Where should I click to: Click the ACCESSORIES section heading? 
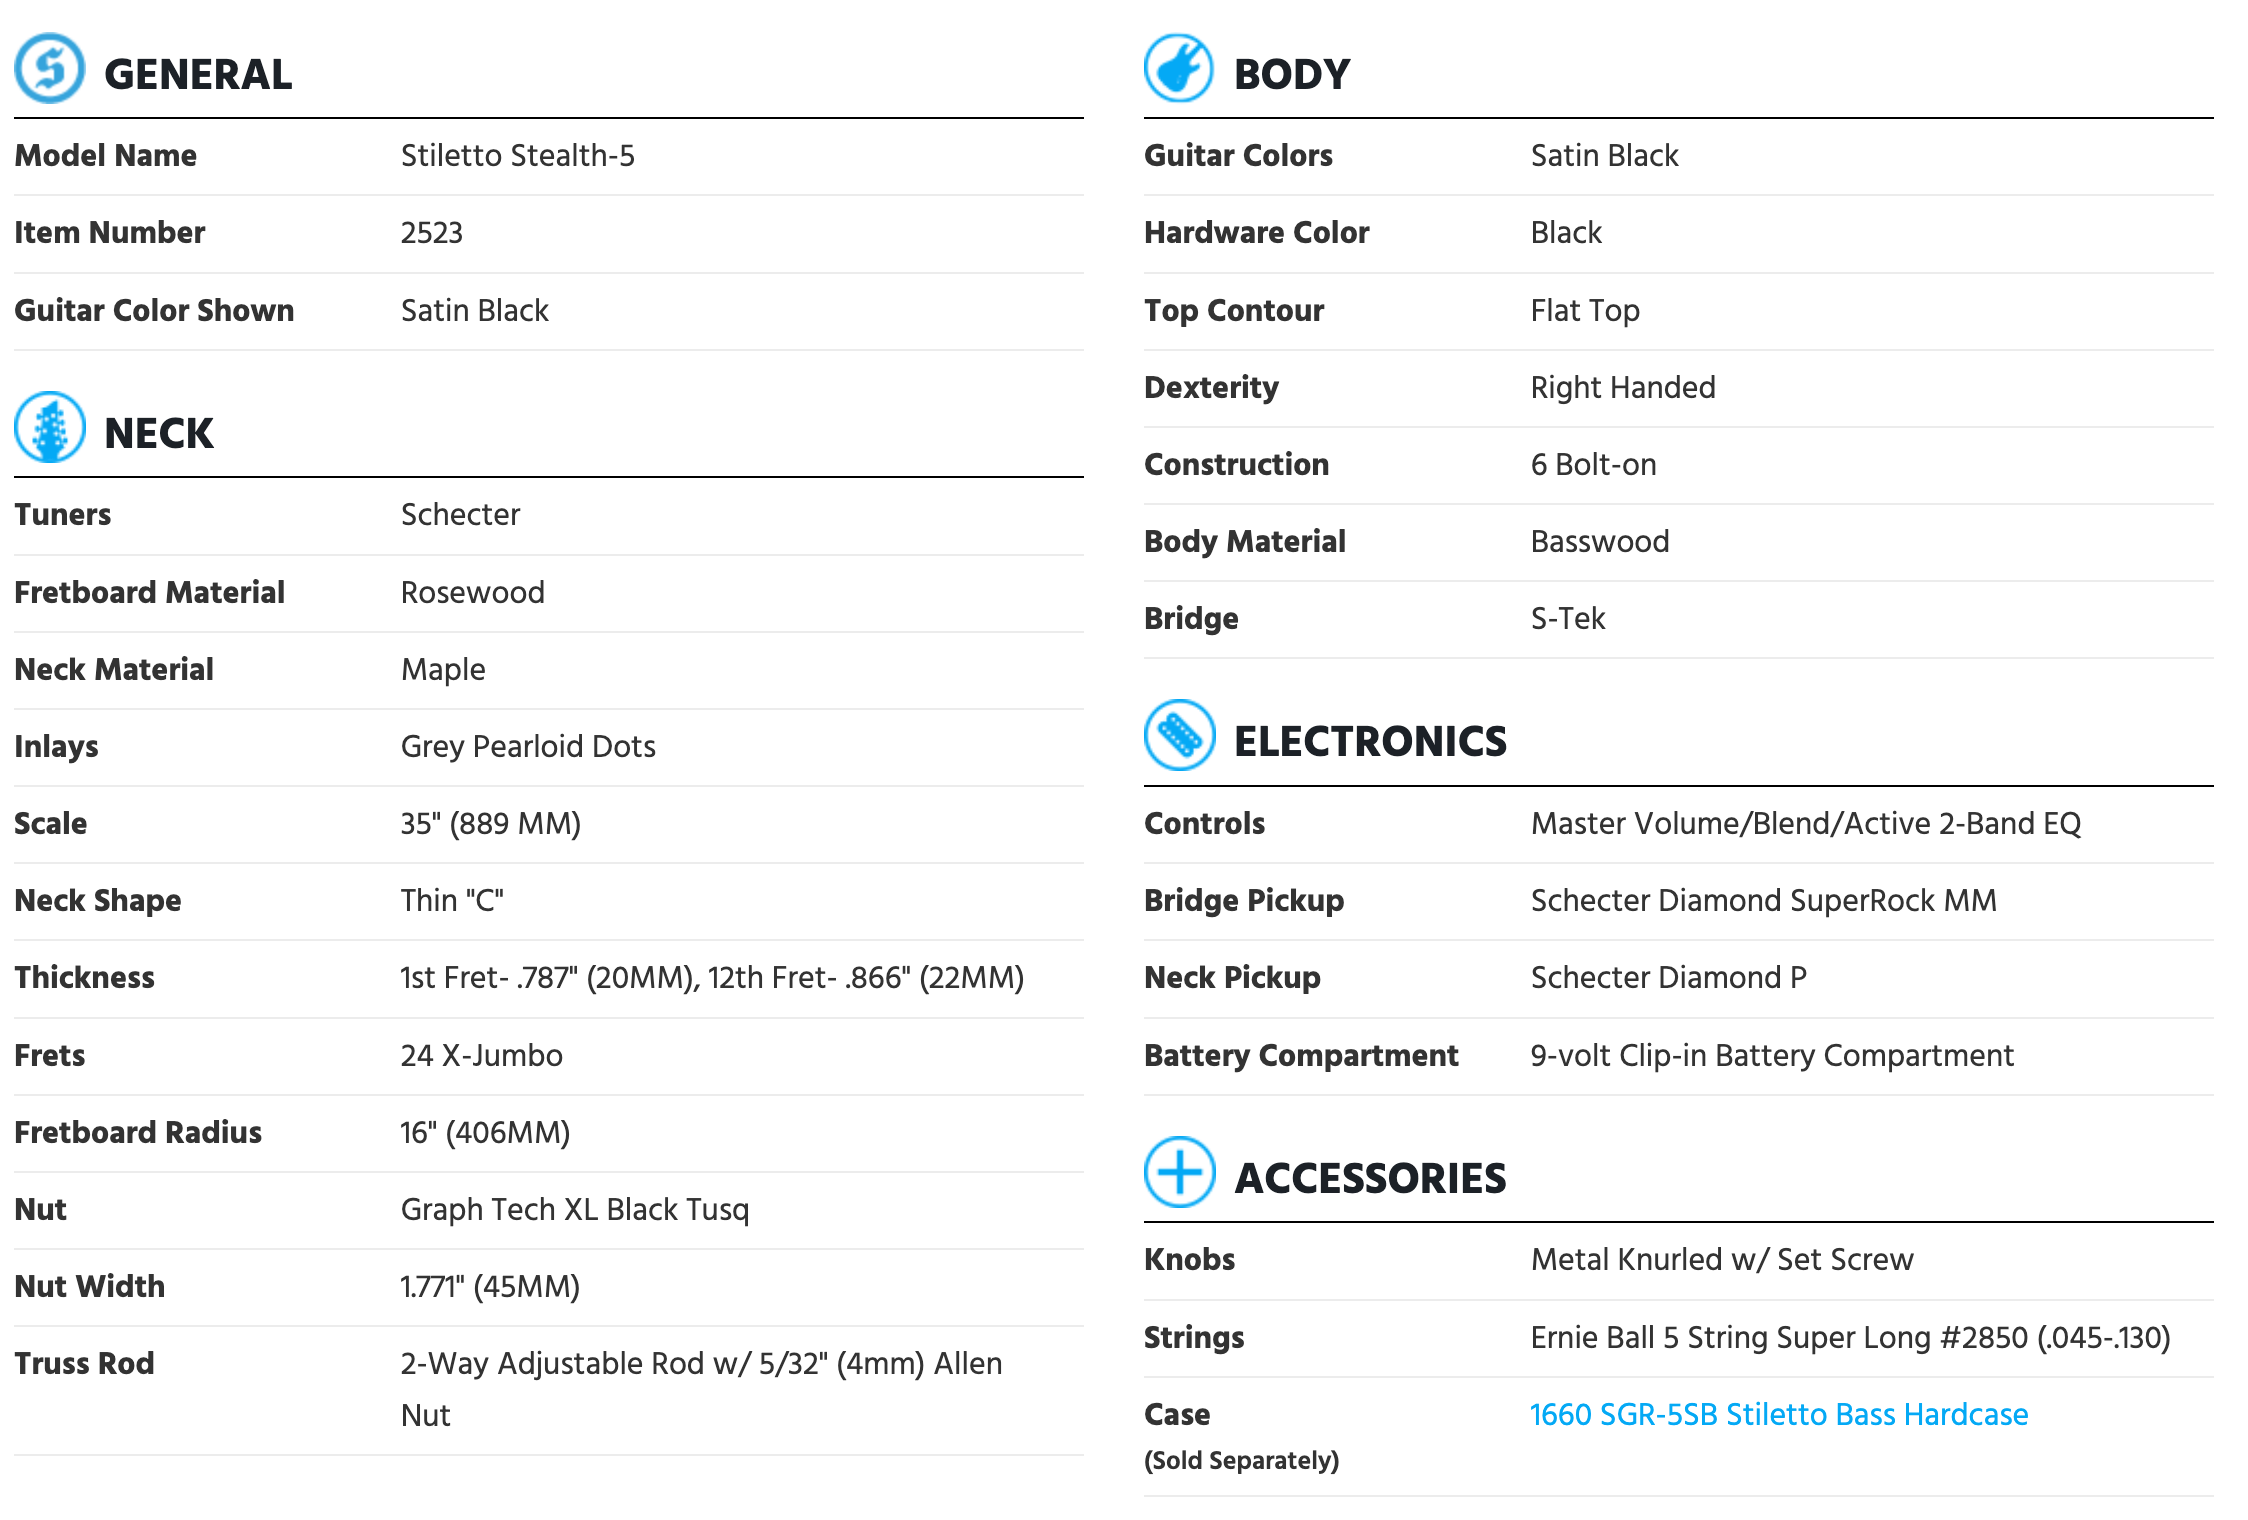1370,1178
